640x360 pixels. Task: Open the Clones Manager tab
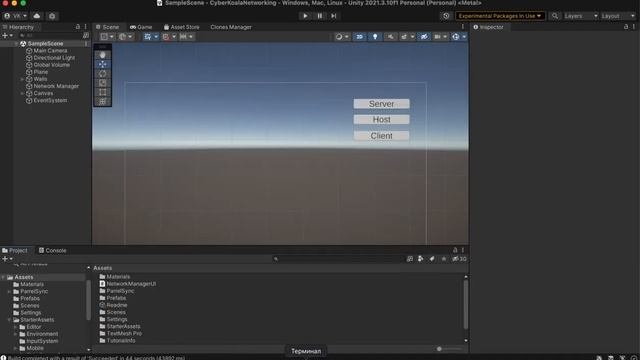tap(231, 27)
